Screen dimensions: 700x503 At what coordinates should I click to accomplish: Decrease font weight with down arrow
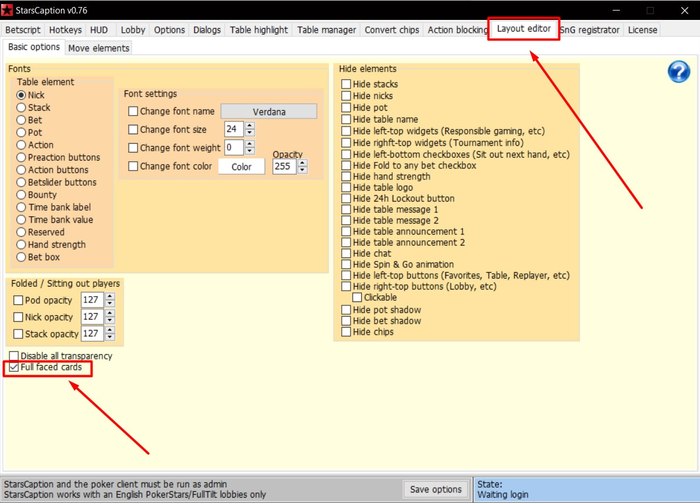coord(250,151)
